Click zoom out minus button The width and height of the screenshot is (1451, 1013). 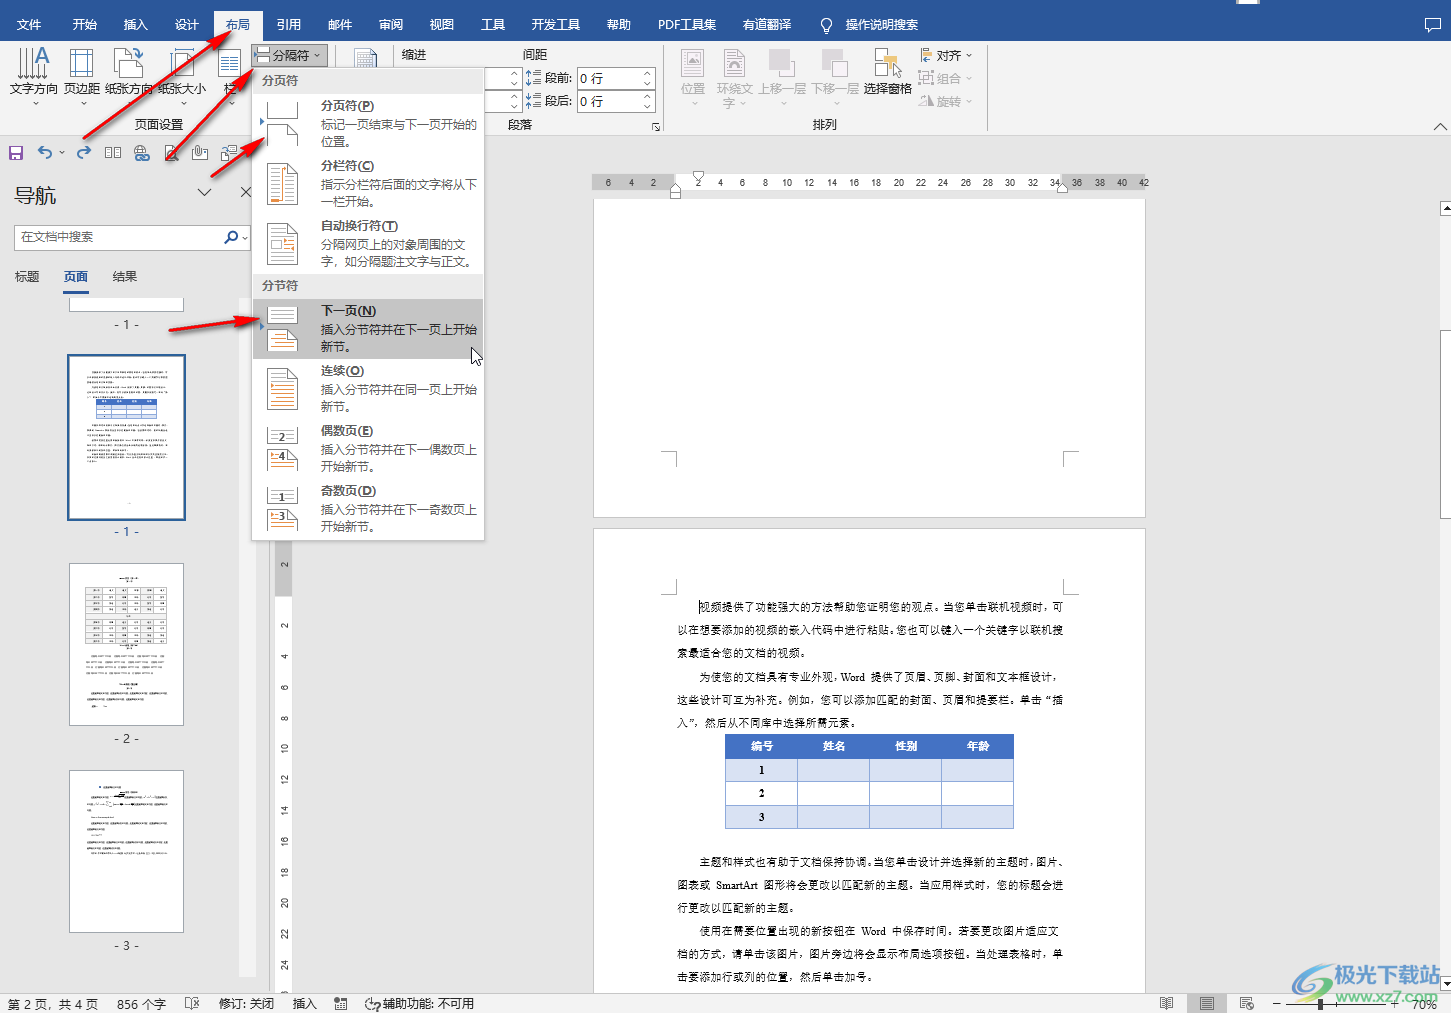click(x=1277, y=1003)
